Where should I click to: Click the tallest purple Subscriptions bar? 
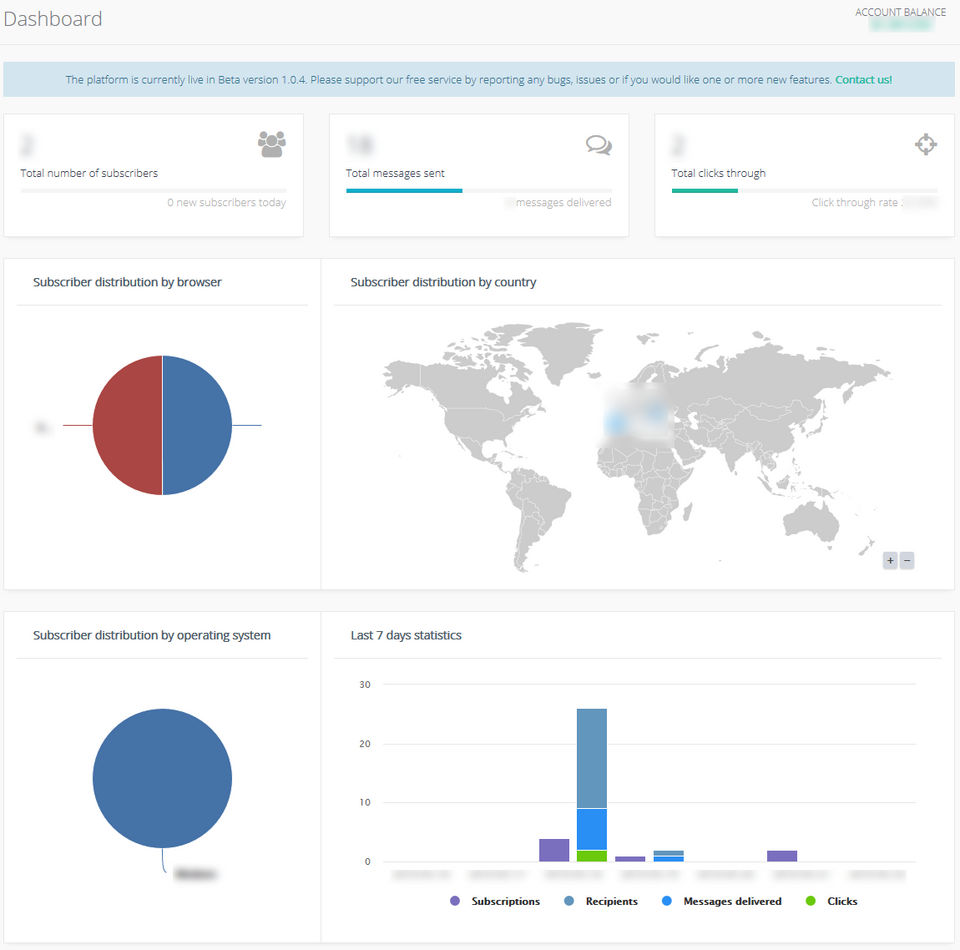pyautogui.click(x=554, y=850)
